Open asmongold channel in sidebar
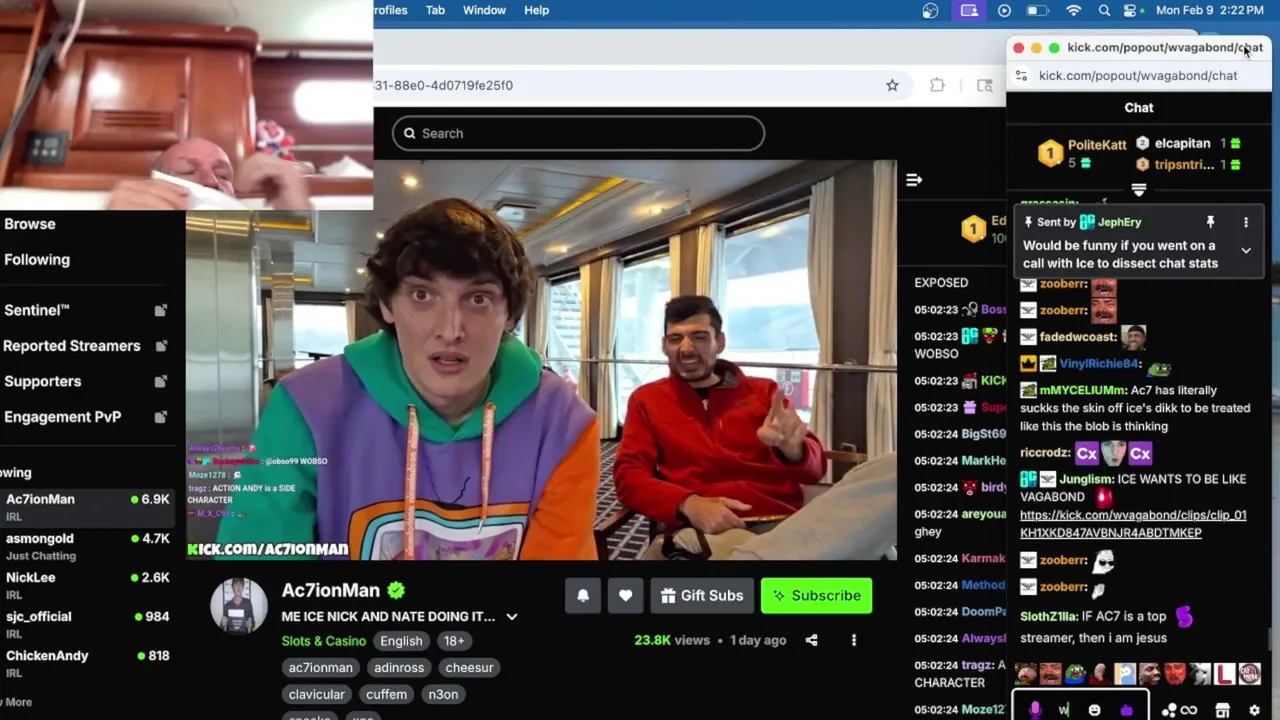This screenshot has height=720, width=1280. tap(87, 546)
